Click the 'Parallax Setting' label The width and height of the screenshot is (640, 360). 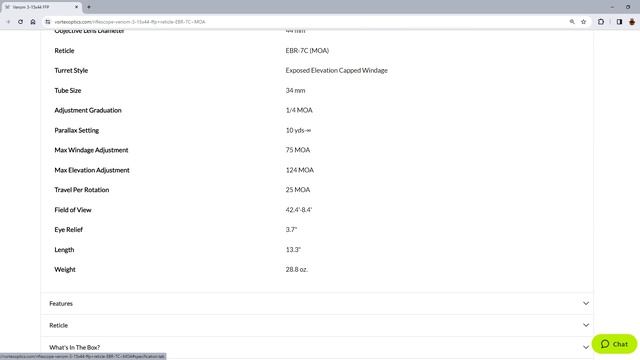[x=77, y=130]
